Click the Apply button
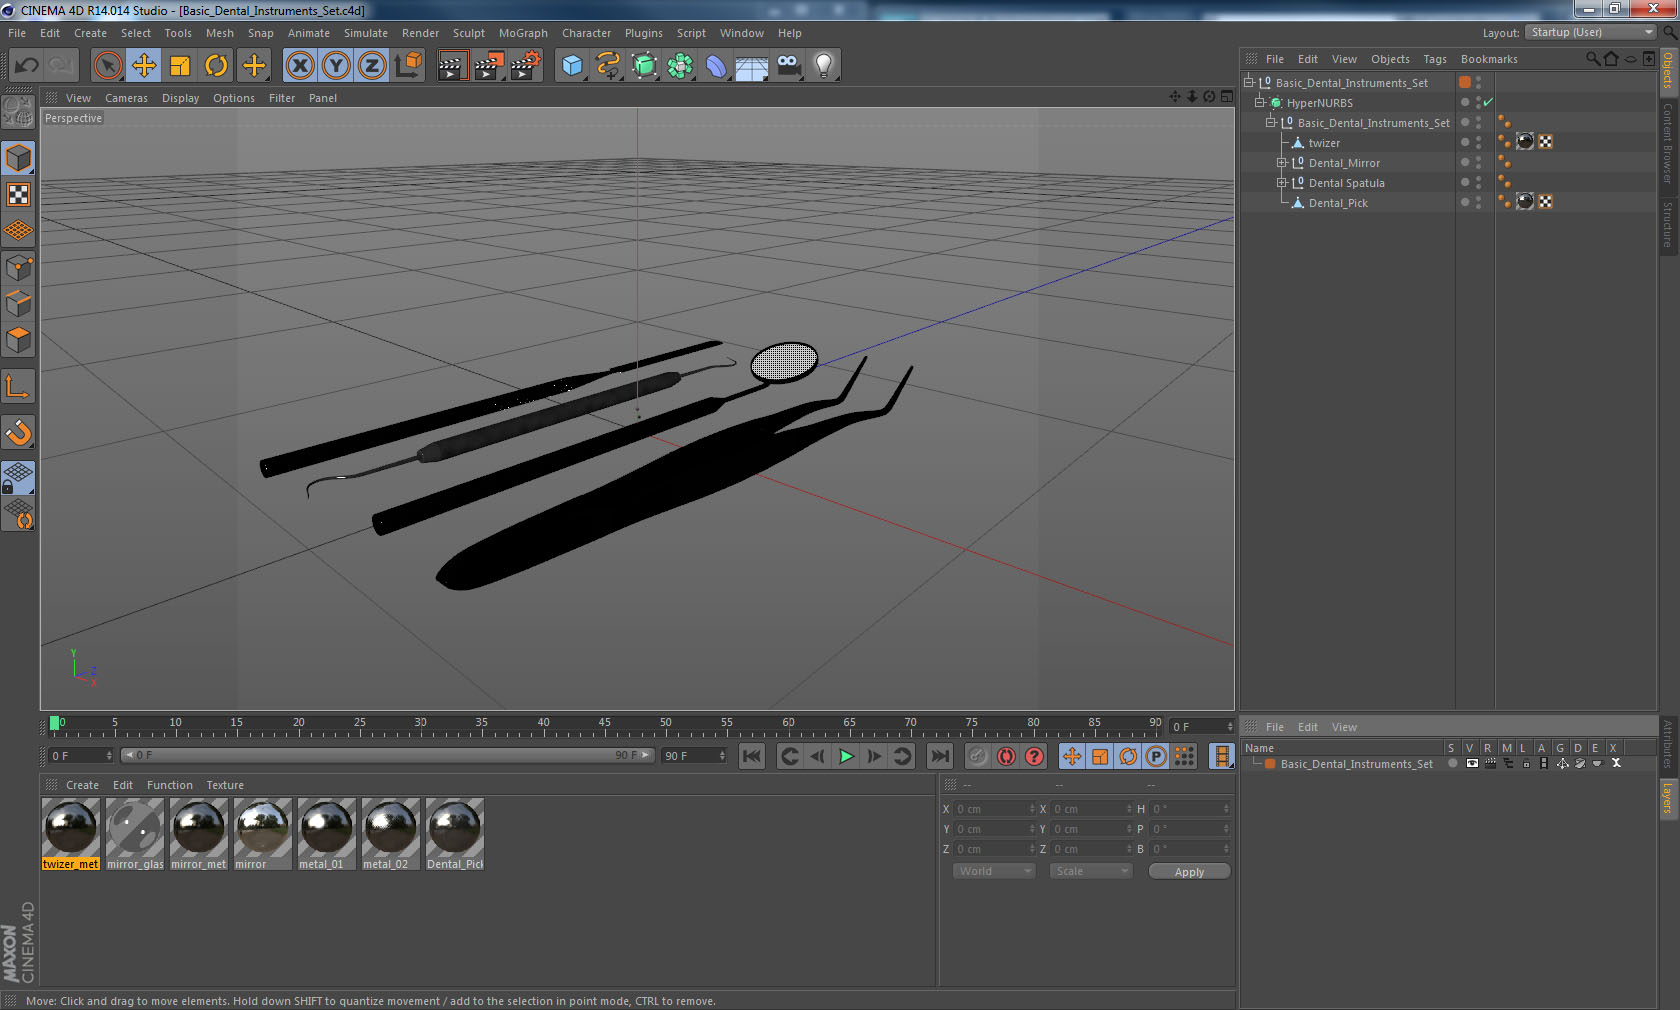This screenshot has height=1010, width=1680. tap(1188, 872)
